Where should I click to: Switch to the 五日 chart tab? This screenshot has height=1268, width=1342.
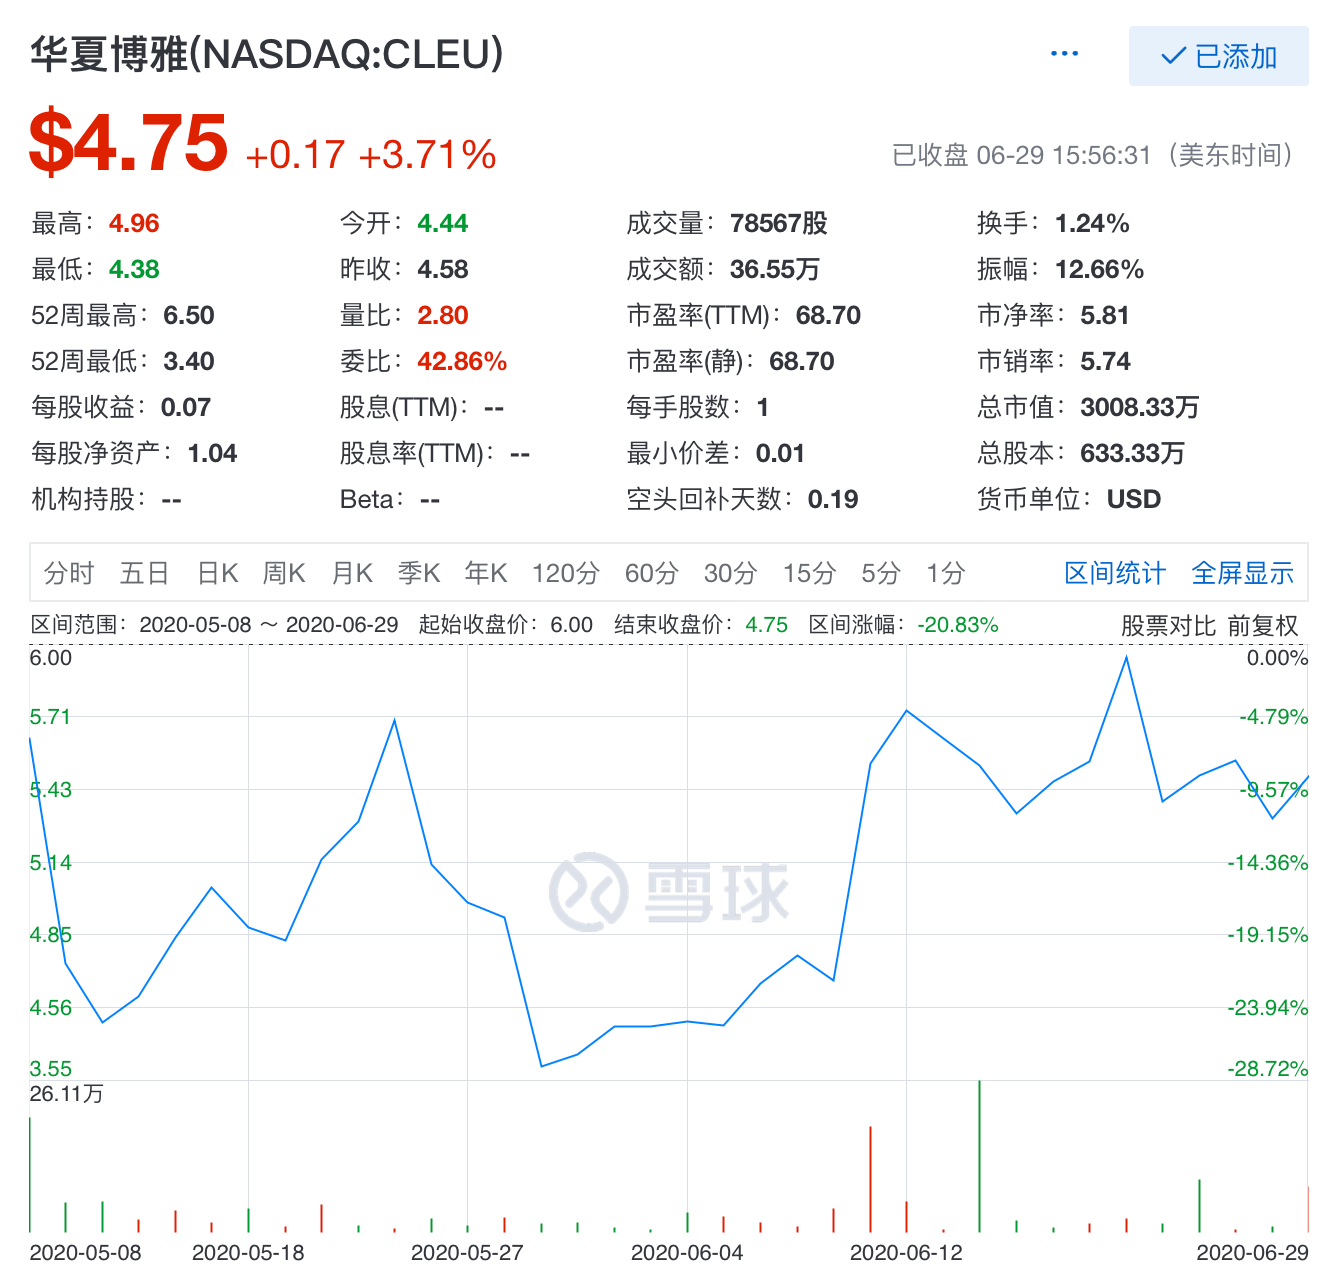145,573
